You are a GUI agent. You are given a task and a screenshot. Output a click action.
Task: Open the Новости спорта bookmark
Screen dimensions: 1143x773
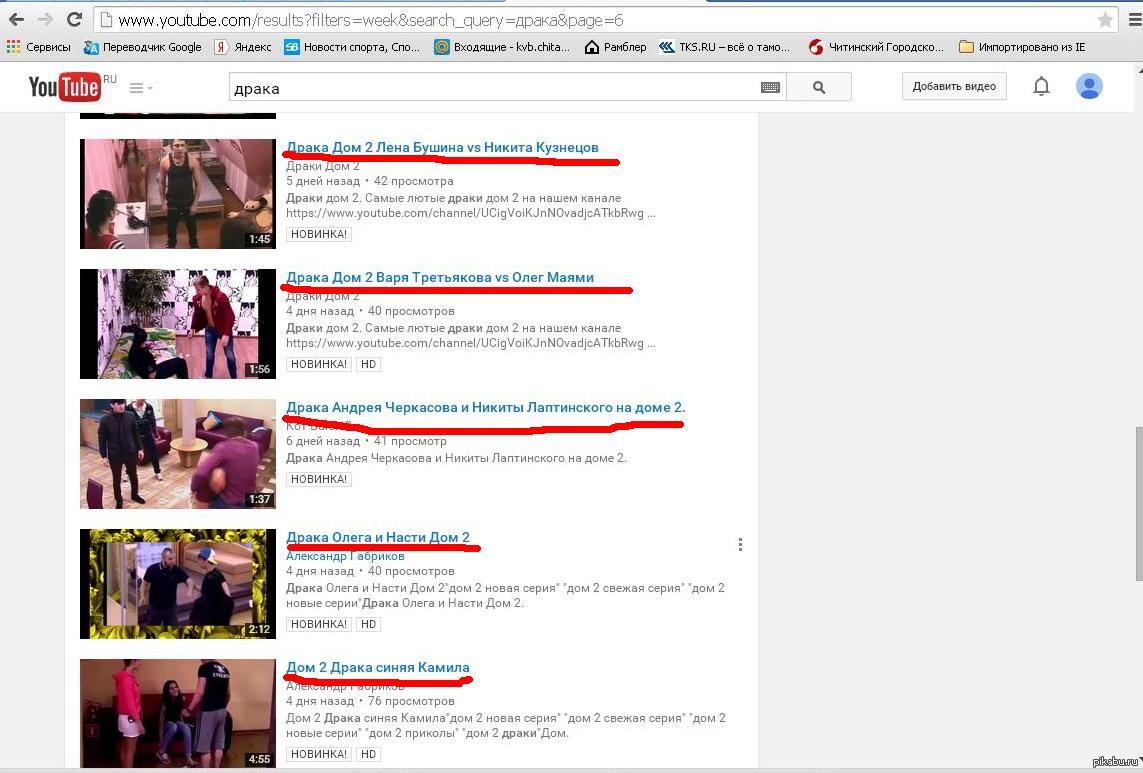352,47
